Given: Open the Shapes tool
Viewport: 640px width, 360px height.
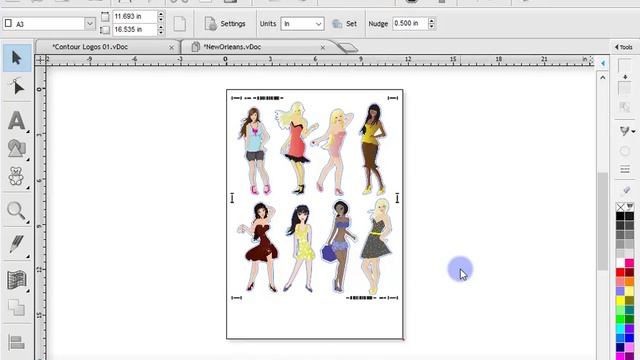Looking at the screenshot, I should 17,148.
